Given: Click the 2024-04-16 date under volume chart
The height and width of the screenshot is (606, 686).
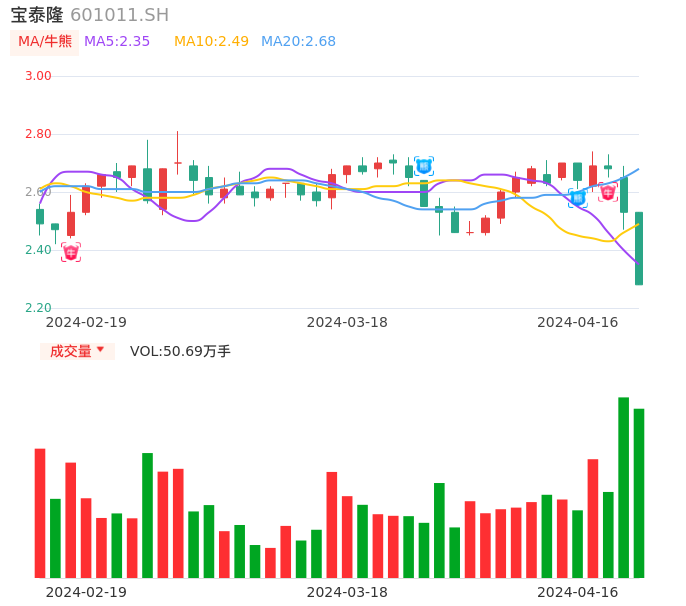Looking at the screenshot, I should (x=578, y=592).
